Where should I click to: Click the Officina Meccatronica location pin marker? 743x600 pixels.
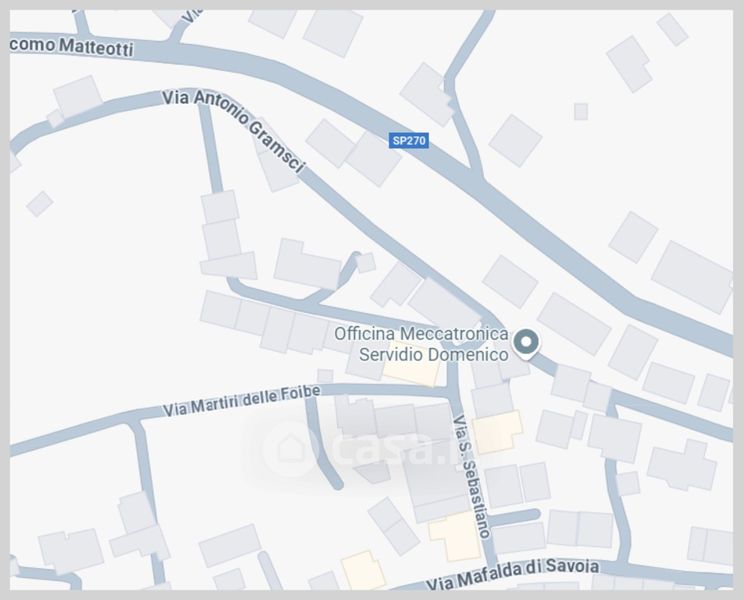point(526,343)
